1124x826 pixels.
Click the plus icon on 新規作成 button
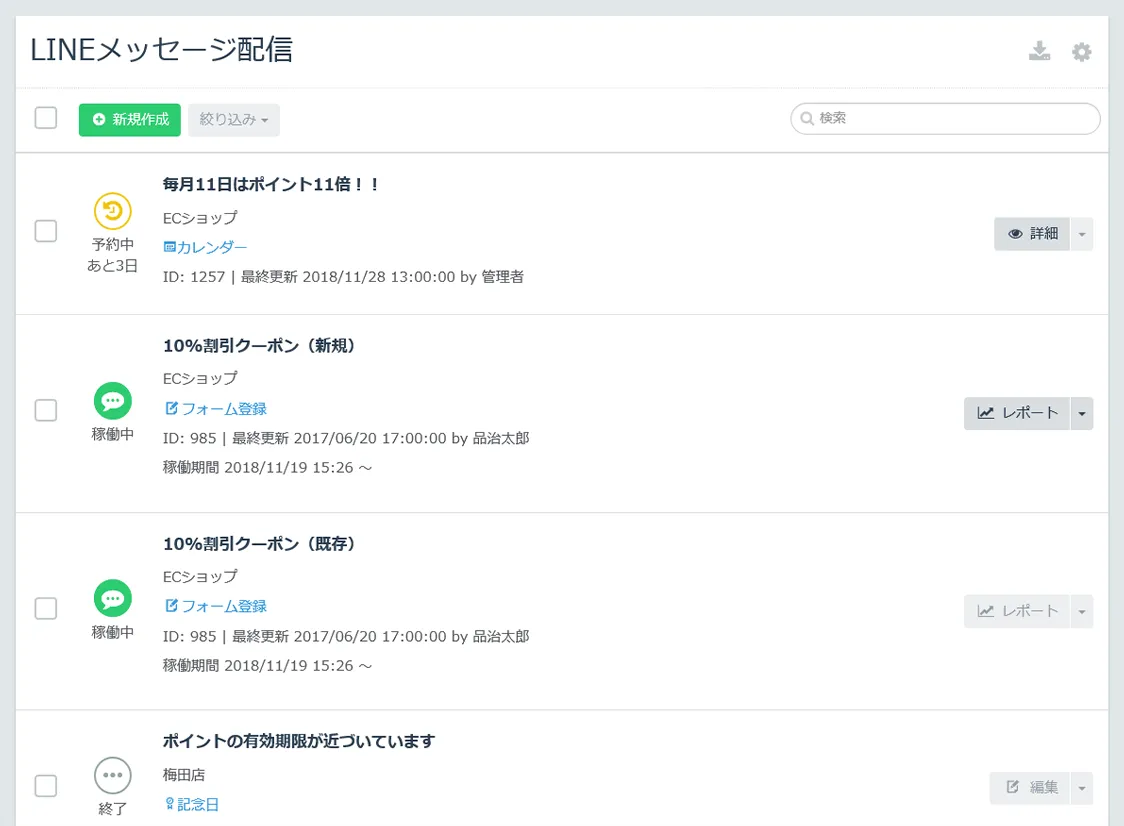[x=99, y=120]
